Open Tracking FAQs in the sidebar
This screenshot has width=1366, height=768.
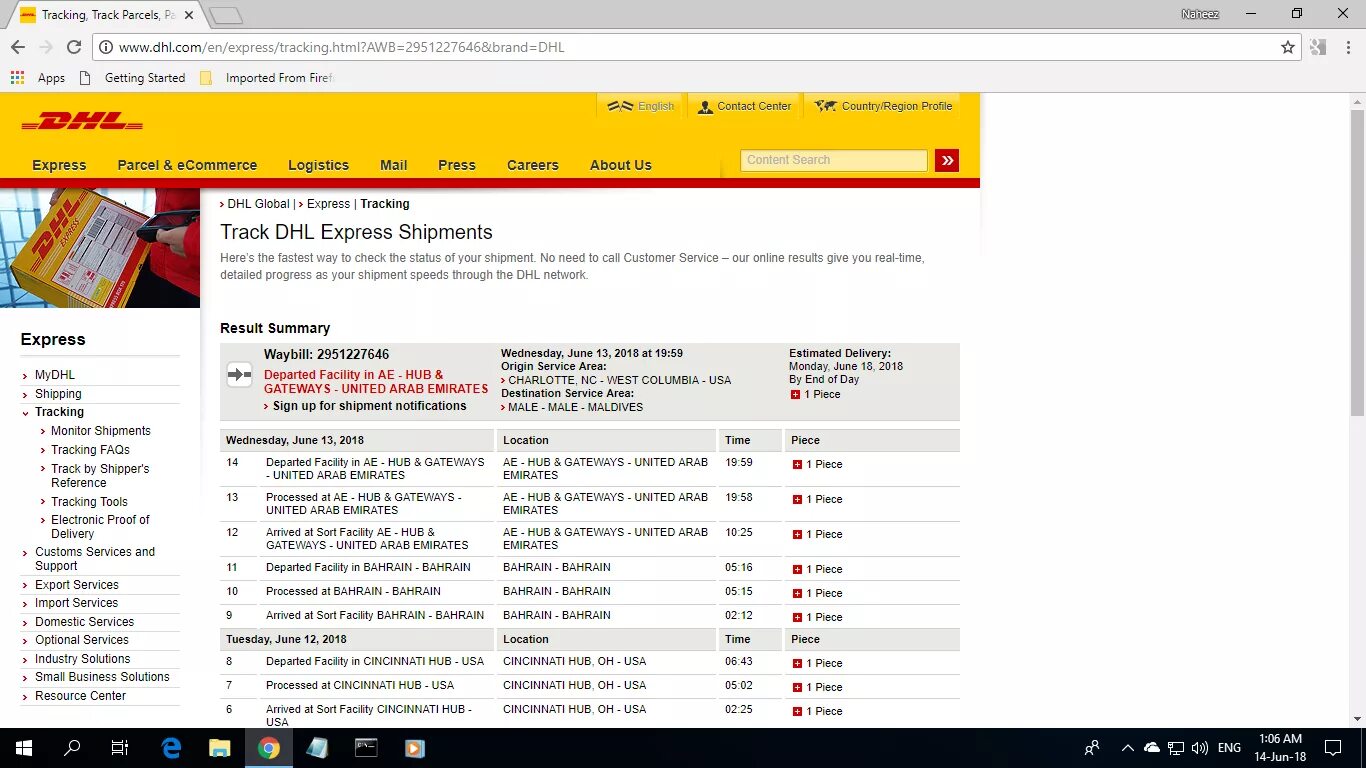click(x=90, y=450)
